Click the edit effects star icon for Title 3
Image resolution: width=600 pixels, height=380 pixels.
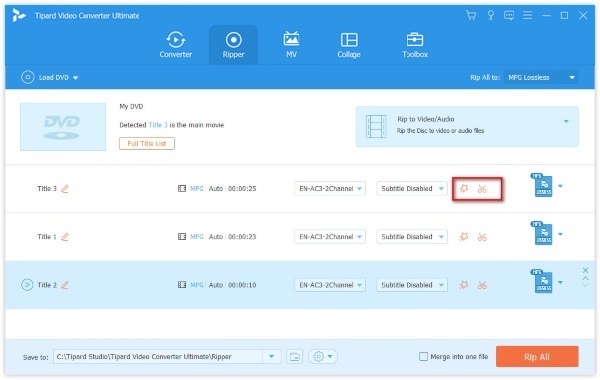[464, 188]
